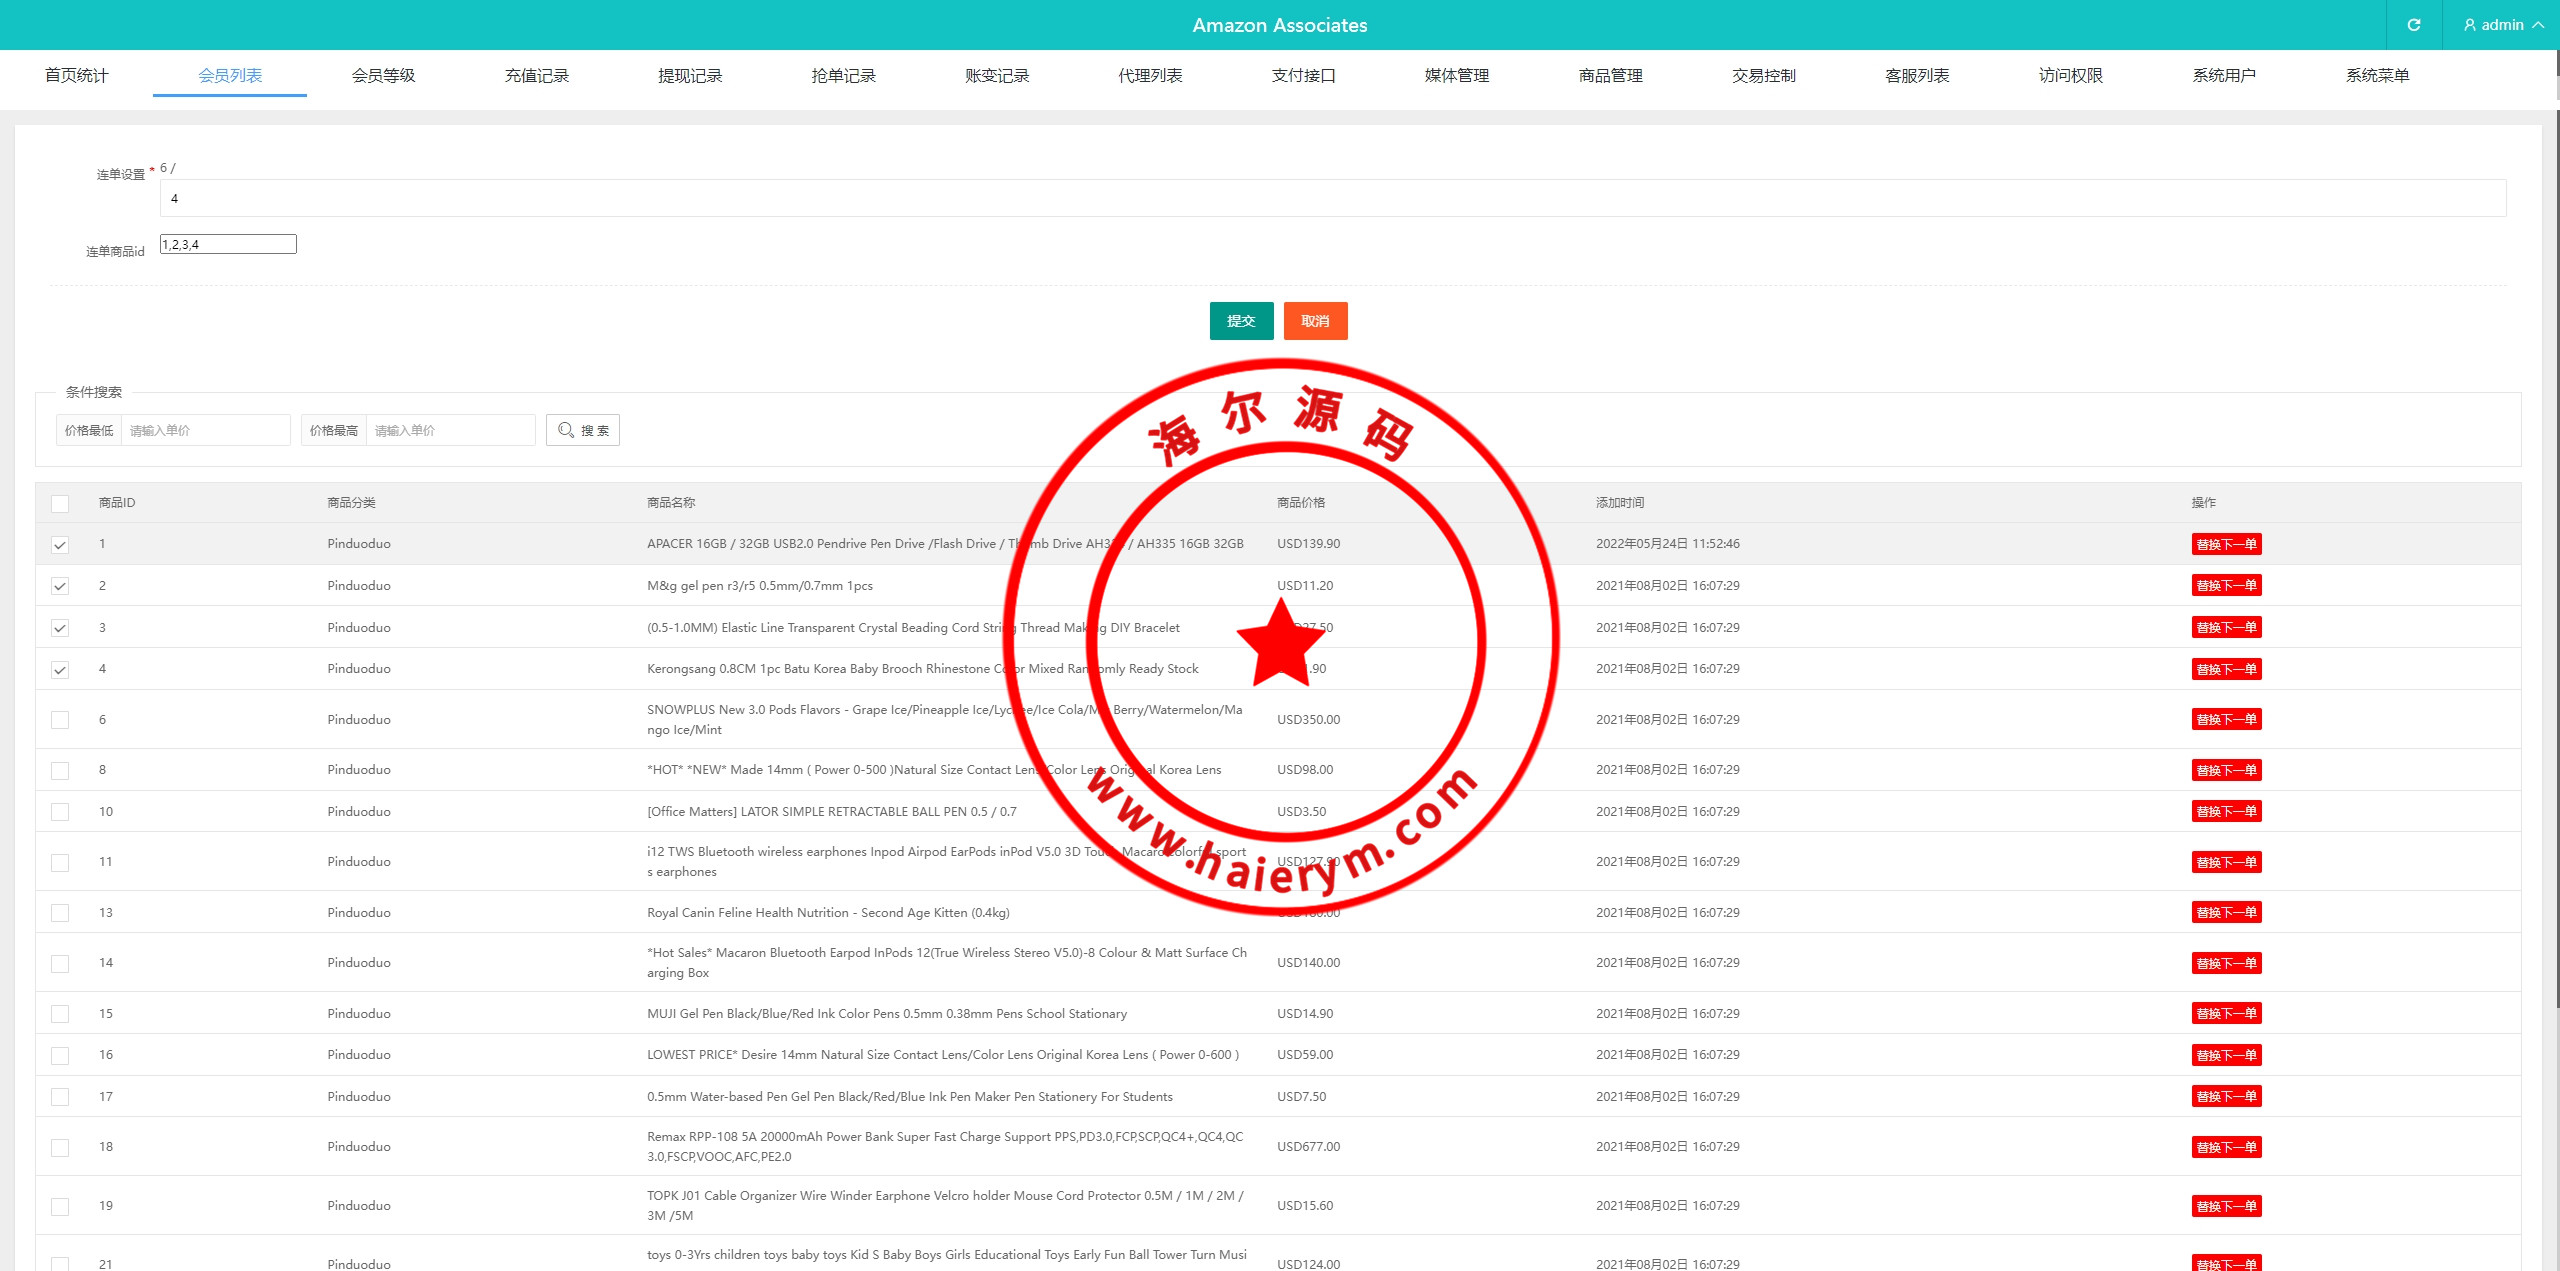Open the 首页统计 tab
Image resolution: width=2560 pixels, height=1271 pixels.
point(76,75)
